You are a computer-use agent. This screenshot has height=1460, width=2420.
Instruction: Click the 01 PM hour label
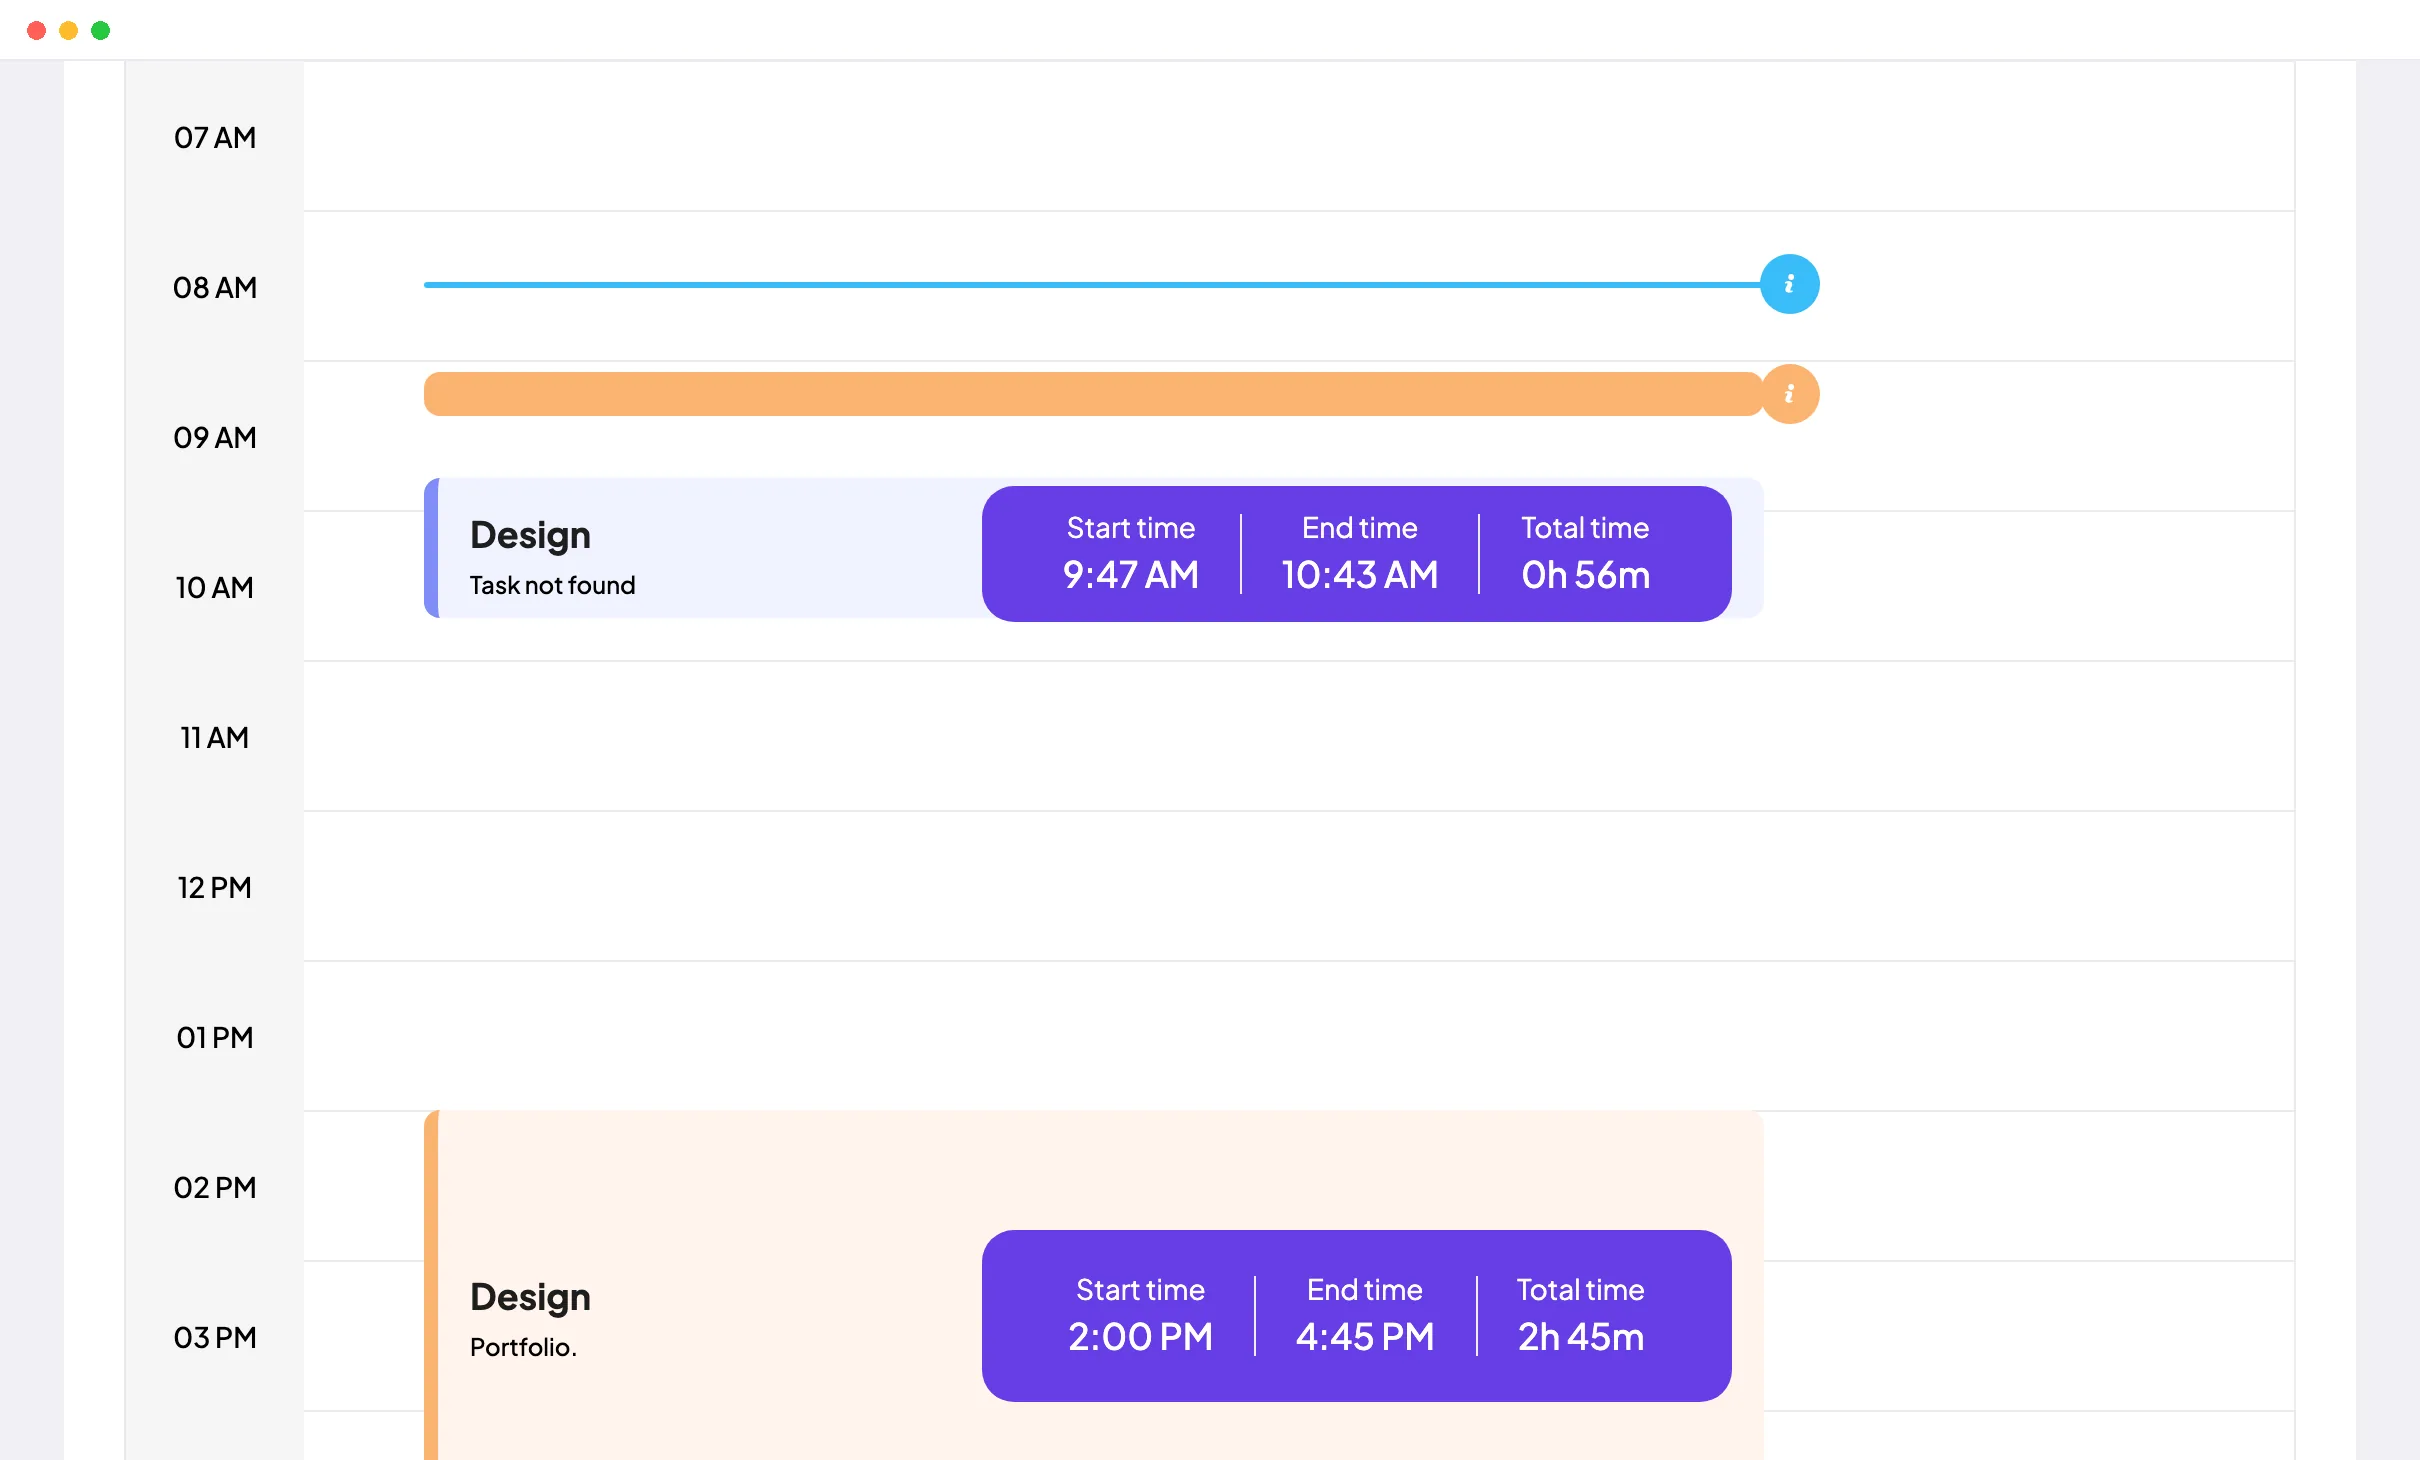pyautogui.click(x=215, y=1037)
